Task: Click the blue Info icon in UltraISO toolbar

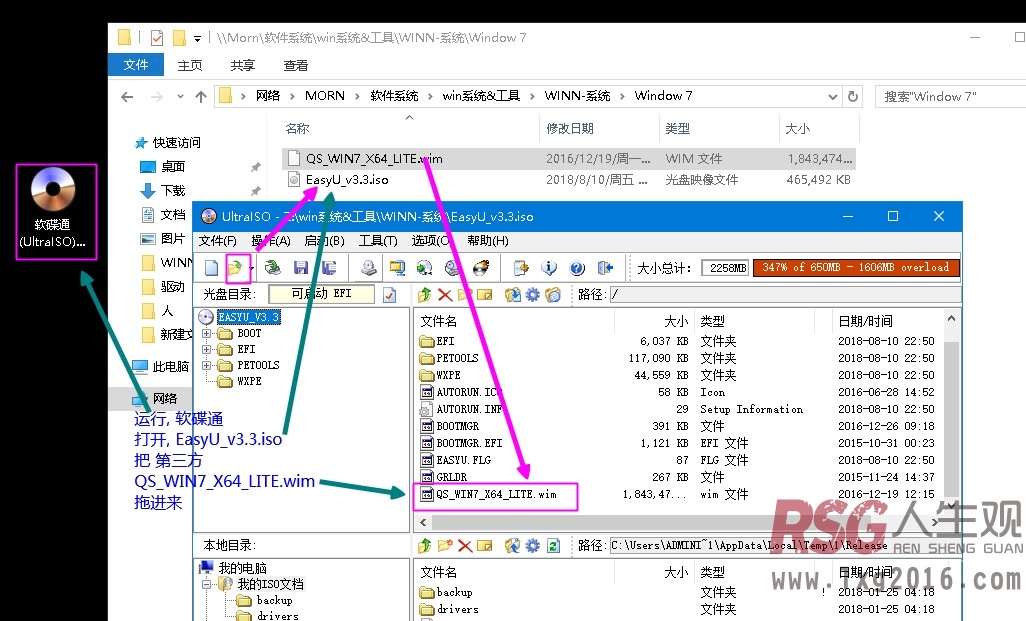Action: [549, 268]
